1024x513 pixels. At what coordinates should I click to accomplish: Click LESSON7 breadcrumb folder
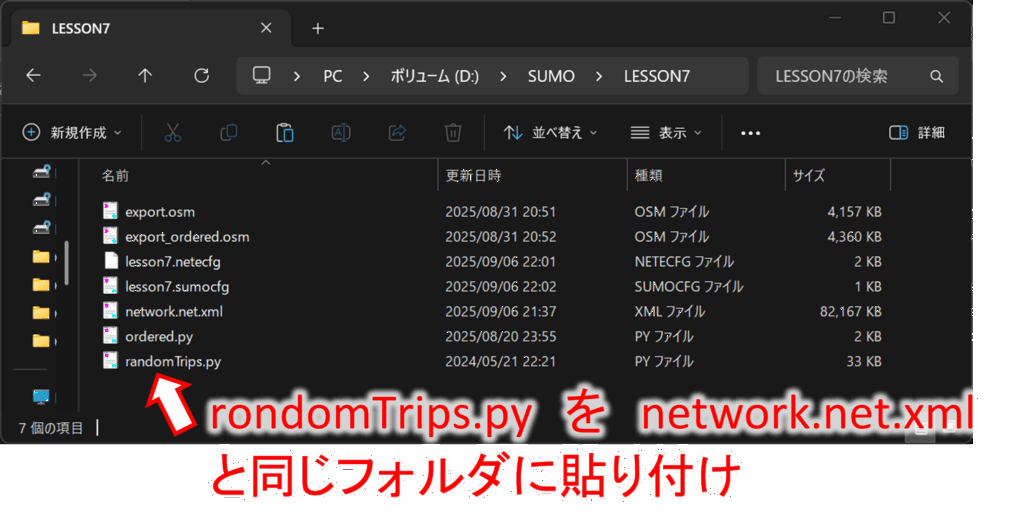657,76
